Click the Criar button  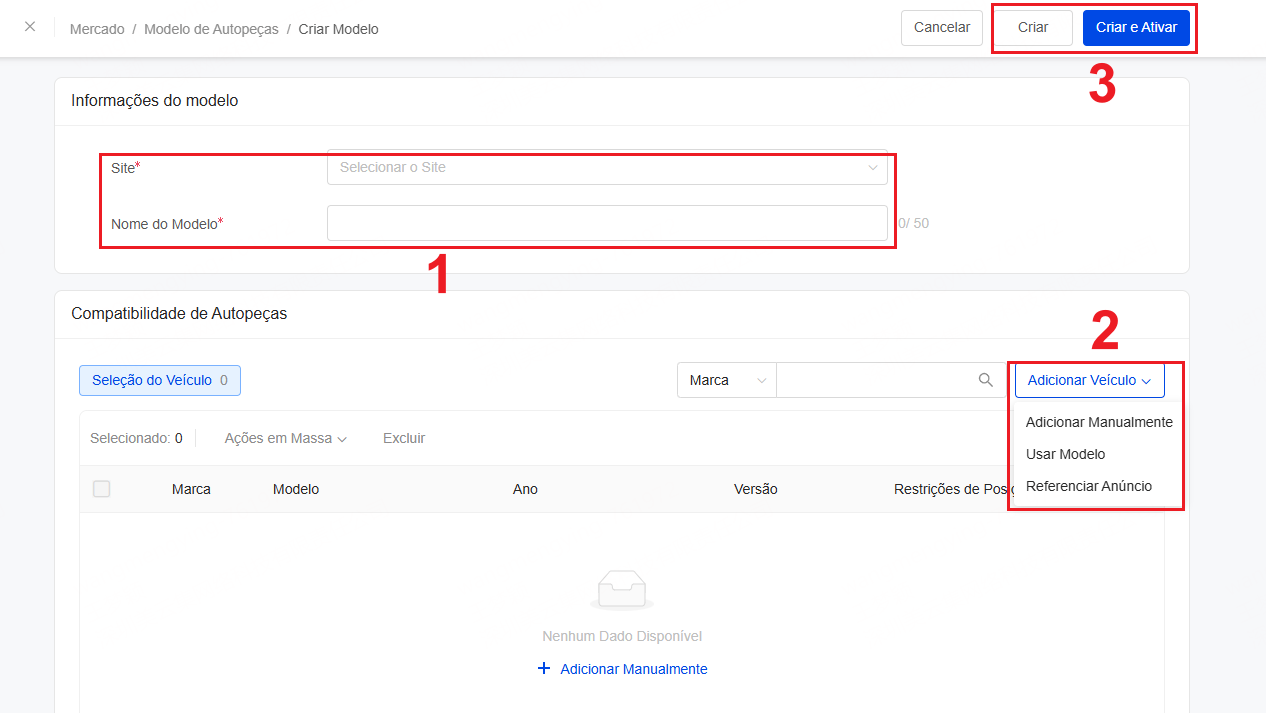1033,28
